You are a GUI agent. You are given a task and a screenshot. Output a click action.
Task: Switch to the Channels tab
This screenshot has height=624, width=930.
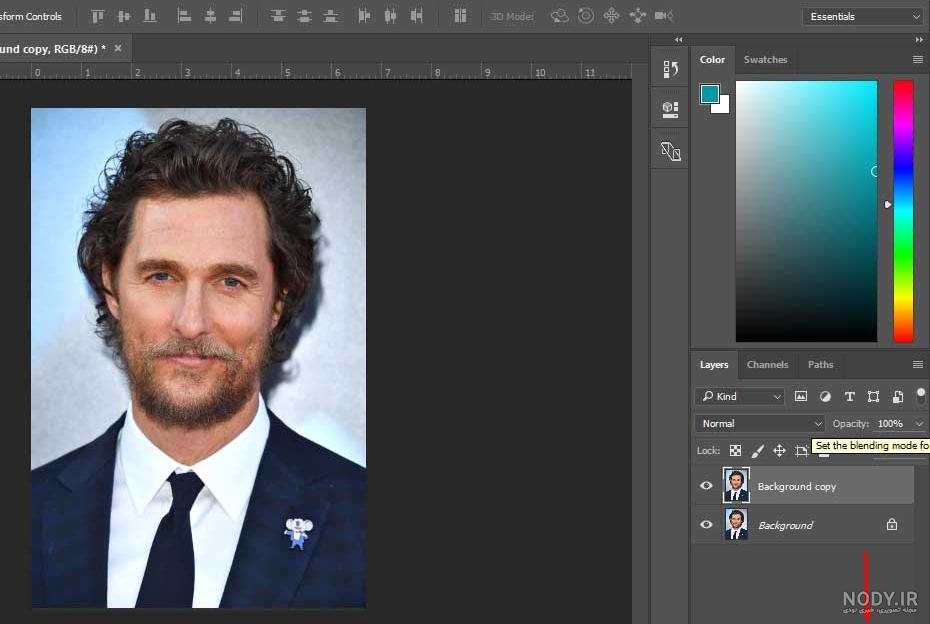pyautogui.click(x=767, y=365)
